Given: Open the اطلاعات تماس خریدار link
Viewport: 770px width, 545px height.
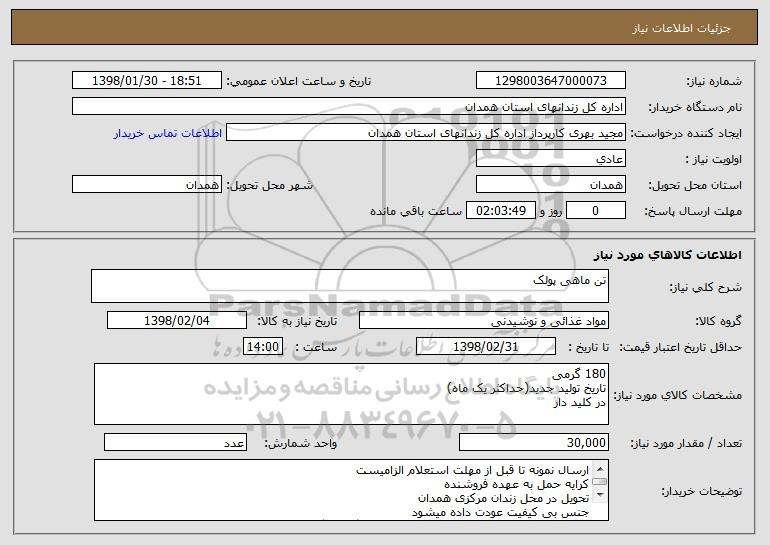Looking at the screenshot, I should [168, 133].
